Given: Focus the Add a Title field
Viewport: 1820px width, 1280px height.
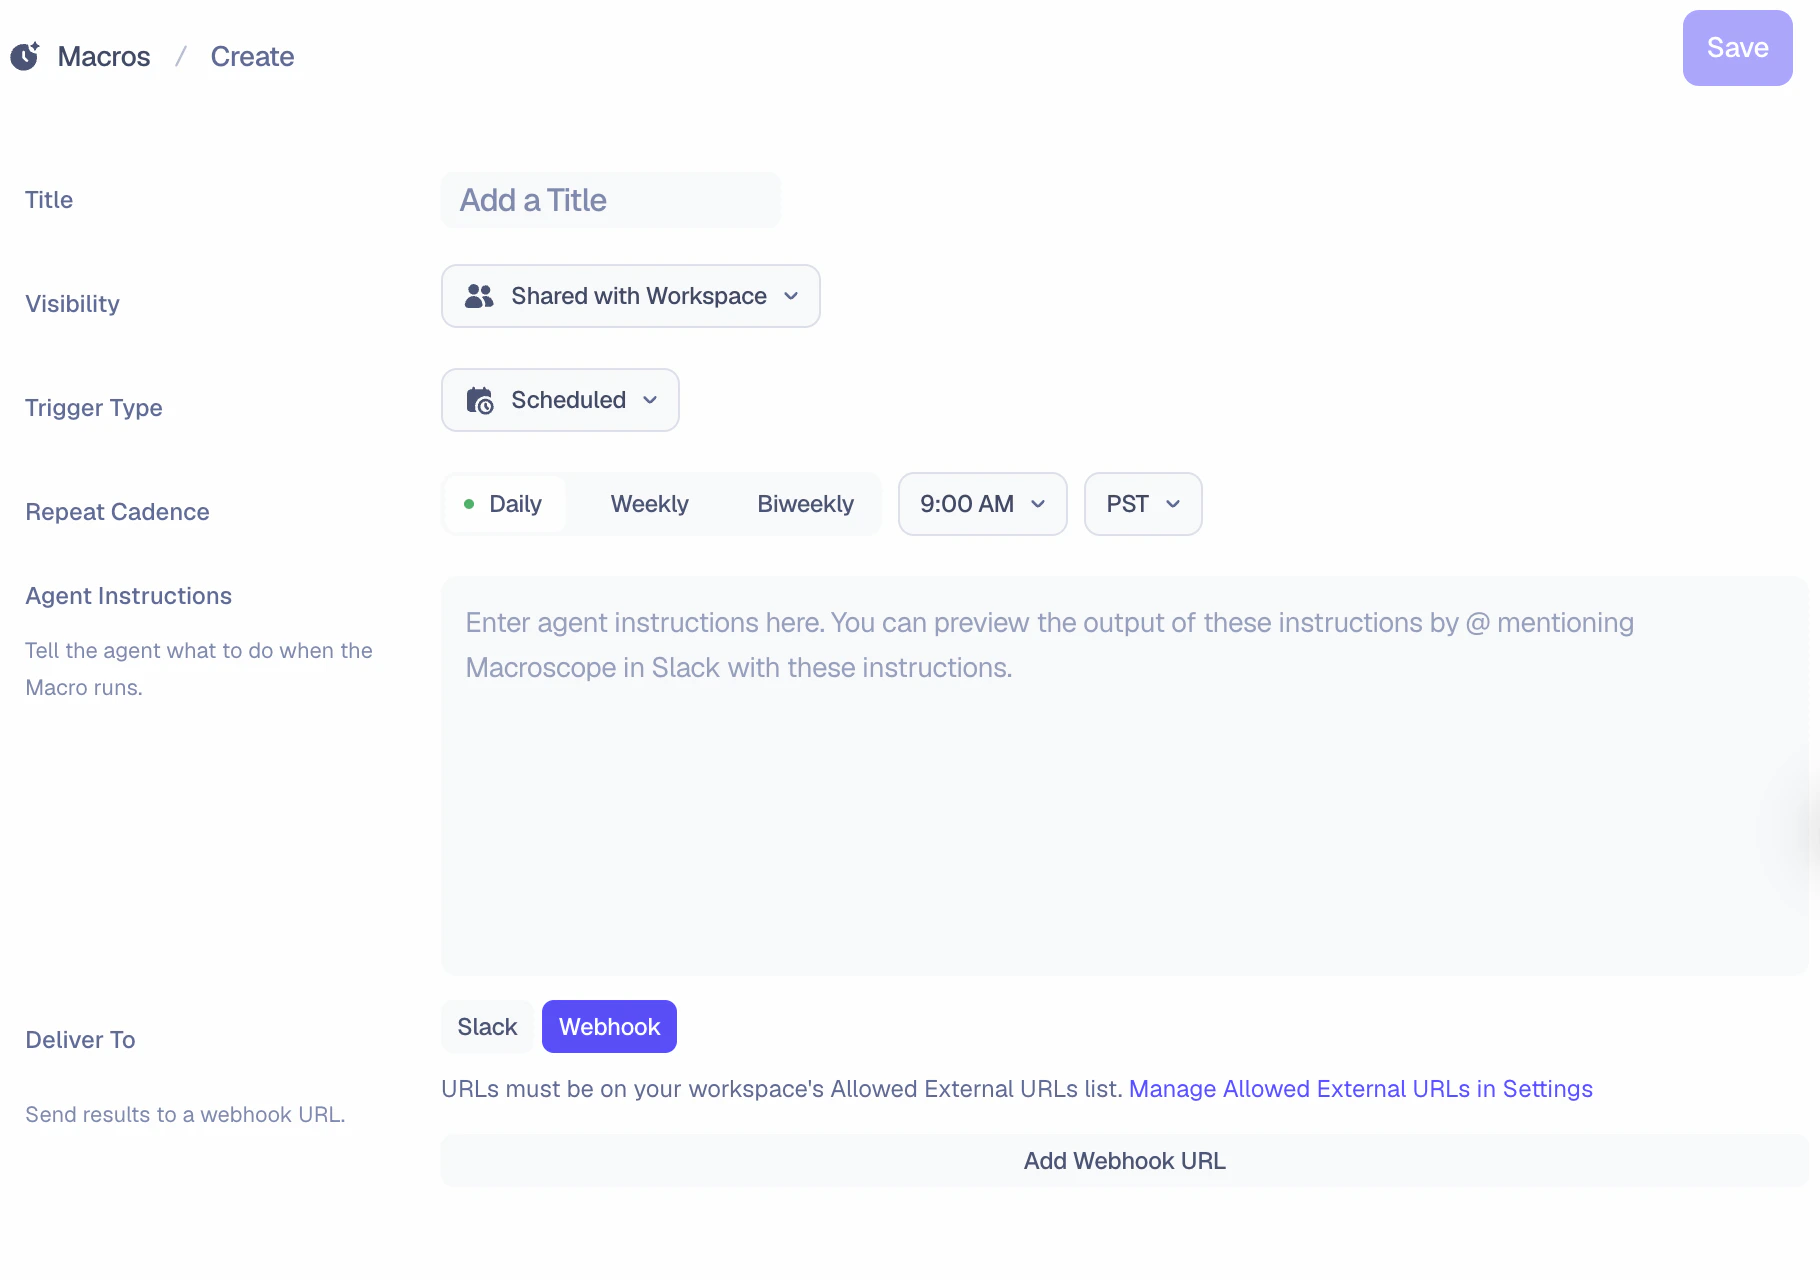Looking at the screenshot, I should click(611, 200).
